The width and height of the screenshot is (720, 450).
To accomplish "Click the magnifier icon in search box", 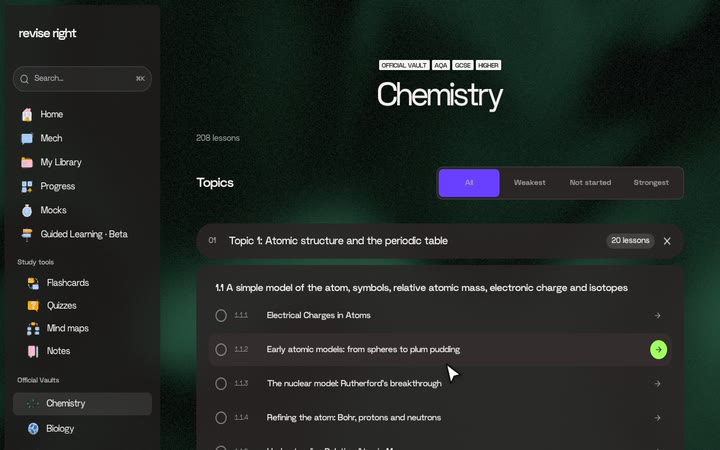I will [x=24, y=79].
